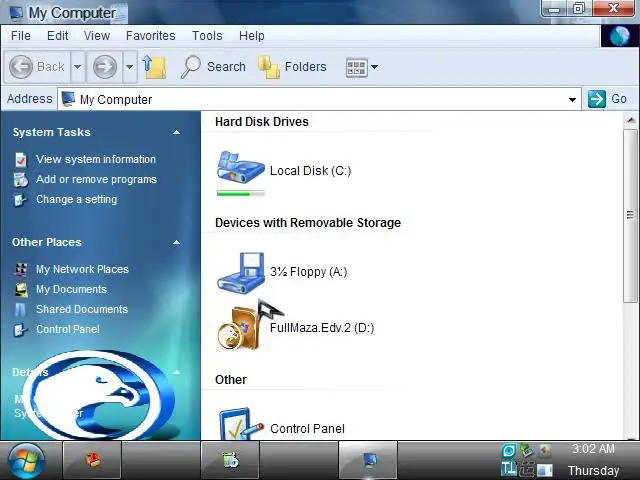The width and height of the screenshot is (640, 480).
Task: Click the Address bar field
Action: tap(319, 100)
